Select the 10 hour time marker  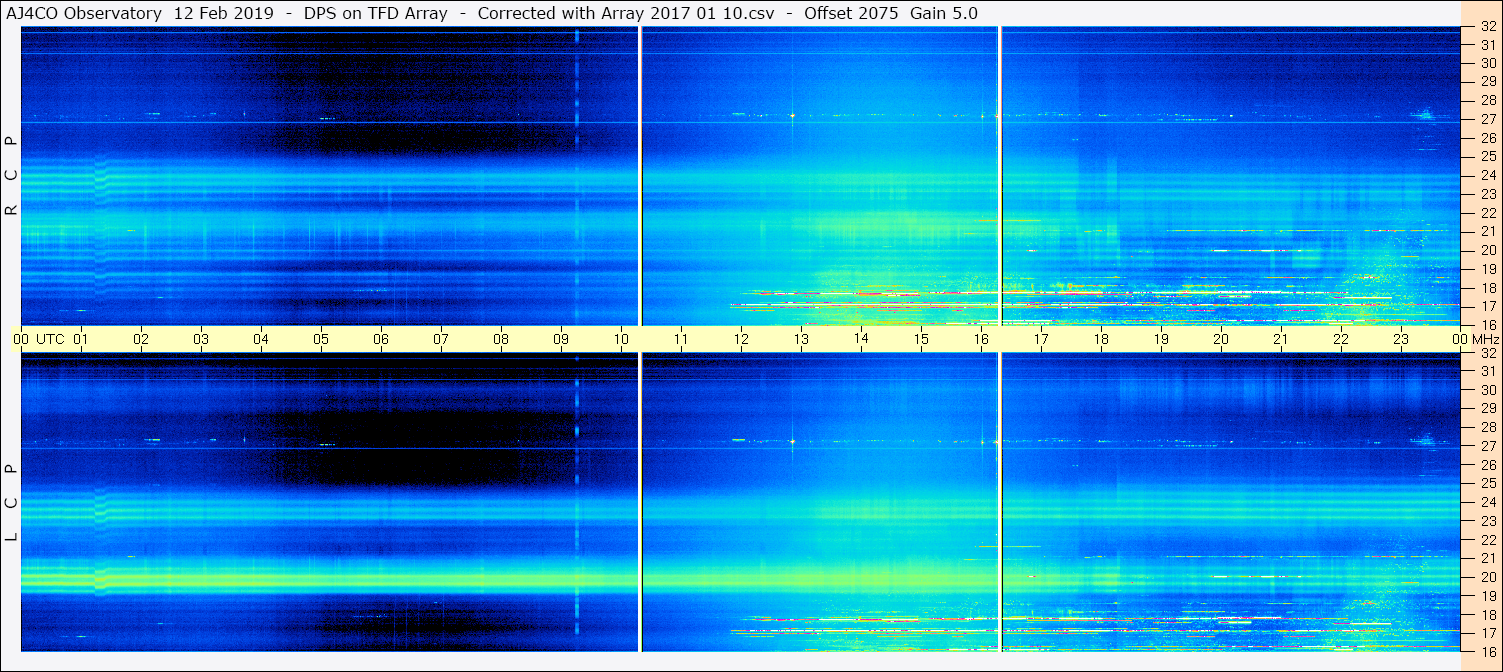[x=621, y=339]
